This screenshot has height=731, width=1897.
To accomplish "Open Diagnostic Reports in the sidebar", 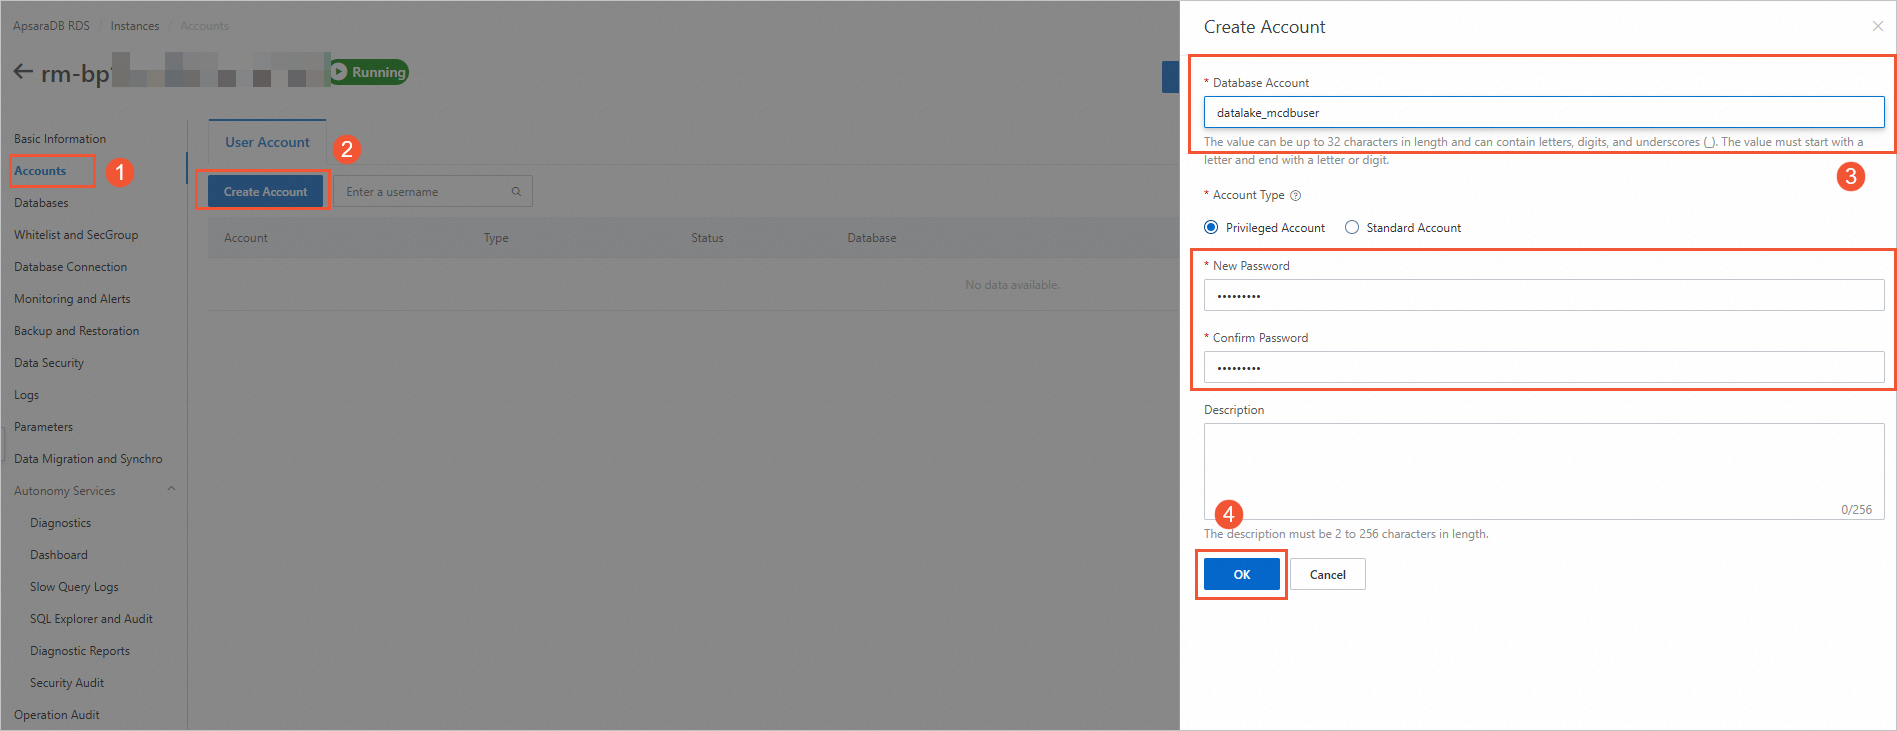I will (80, 651).
